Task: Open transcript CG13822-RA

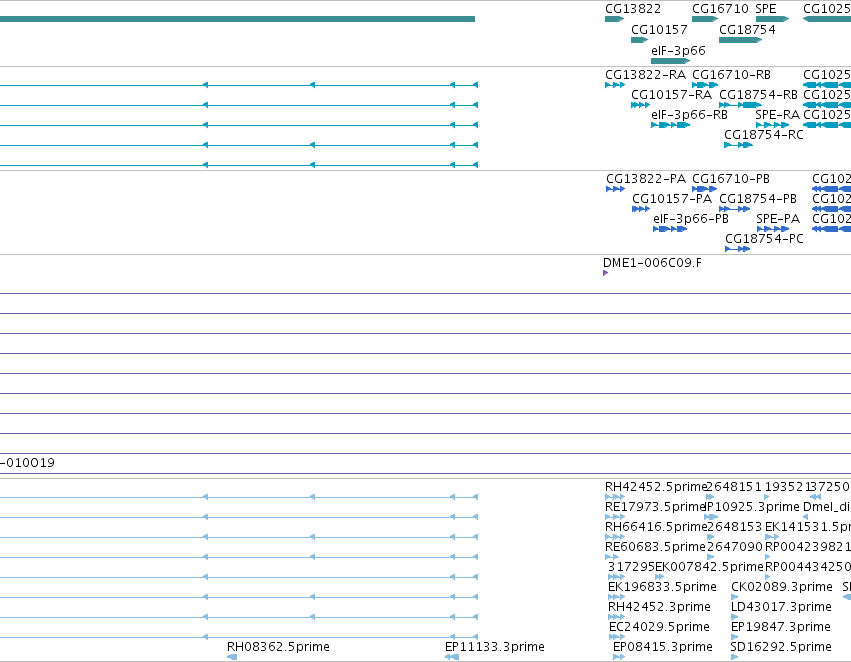Action: coord(645,74)
